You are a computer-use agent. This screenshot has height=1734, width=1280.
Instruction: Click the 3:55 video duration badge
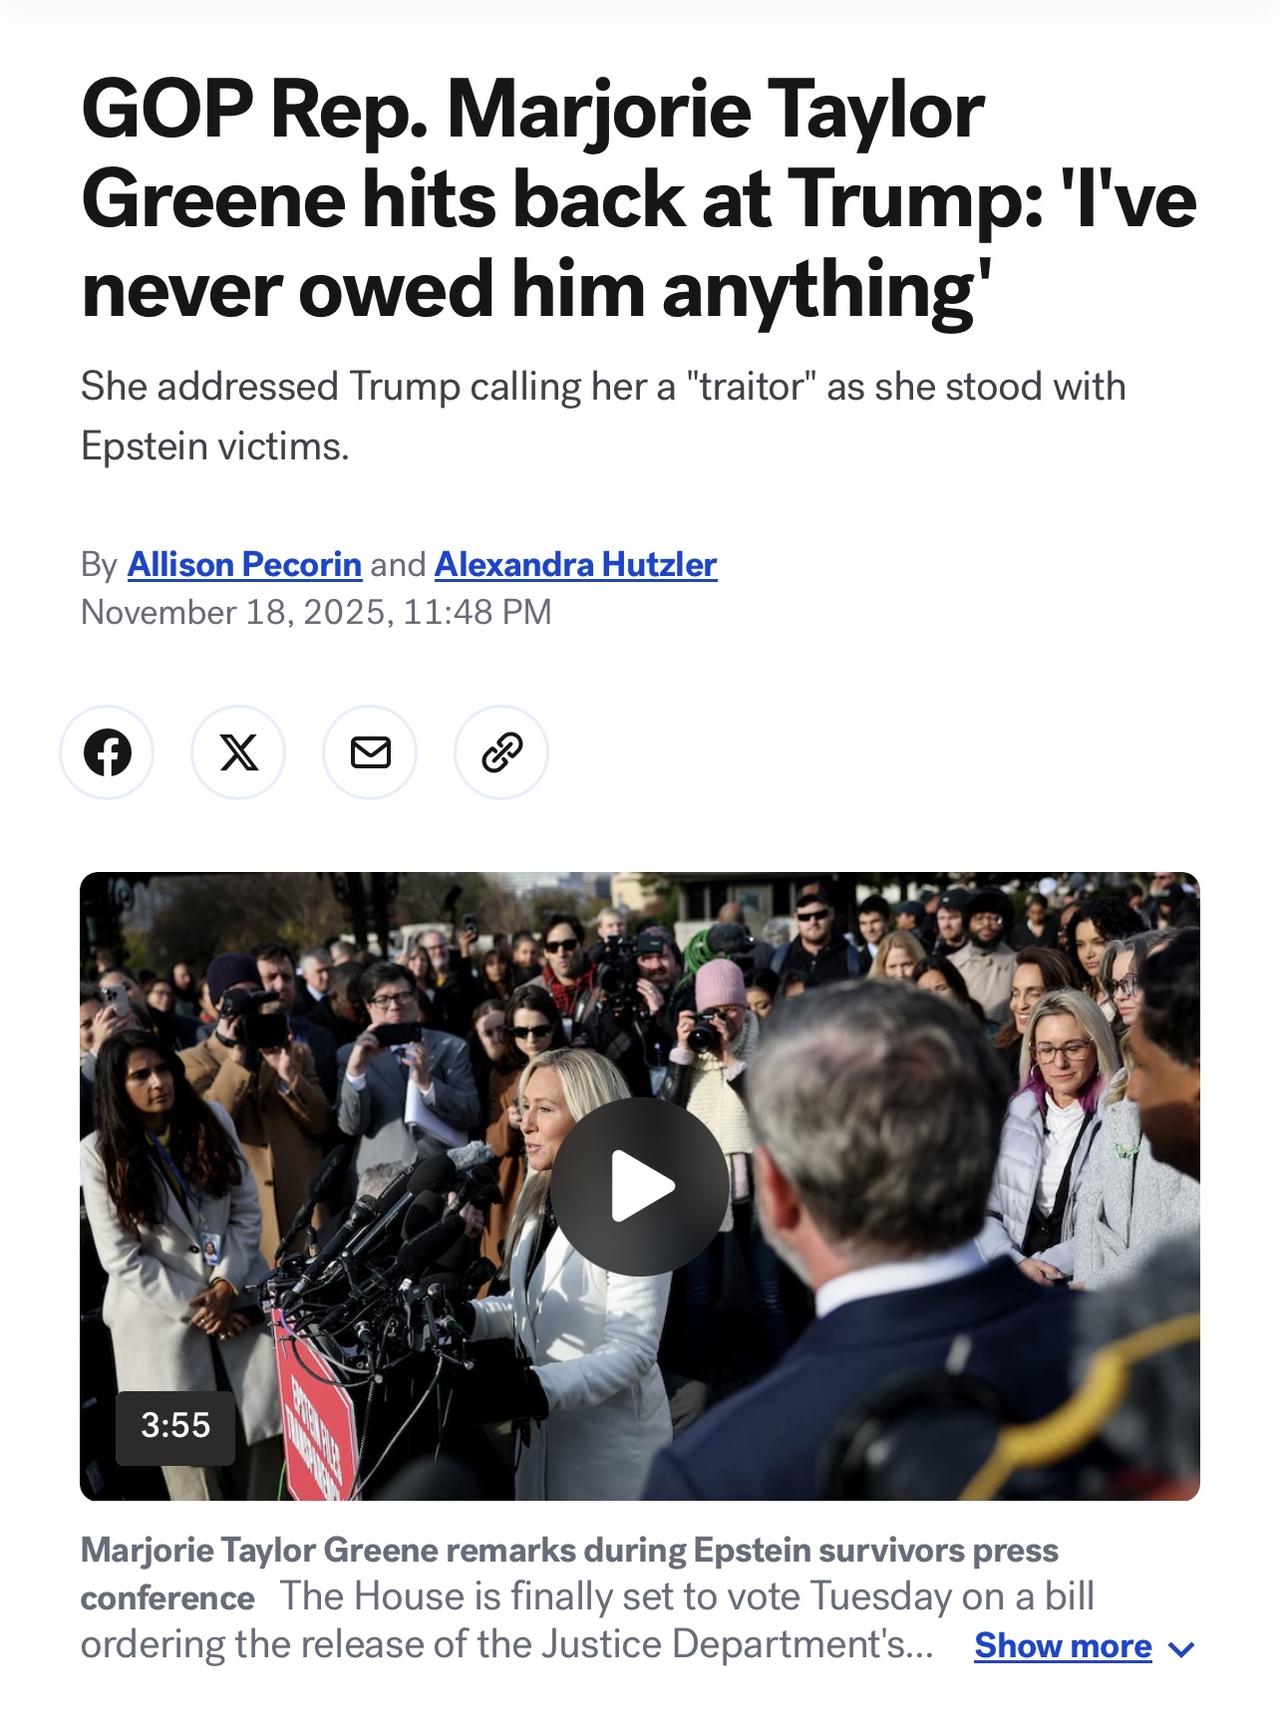[176, 1425]
